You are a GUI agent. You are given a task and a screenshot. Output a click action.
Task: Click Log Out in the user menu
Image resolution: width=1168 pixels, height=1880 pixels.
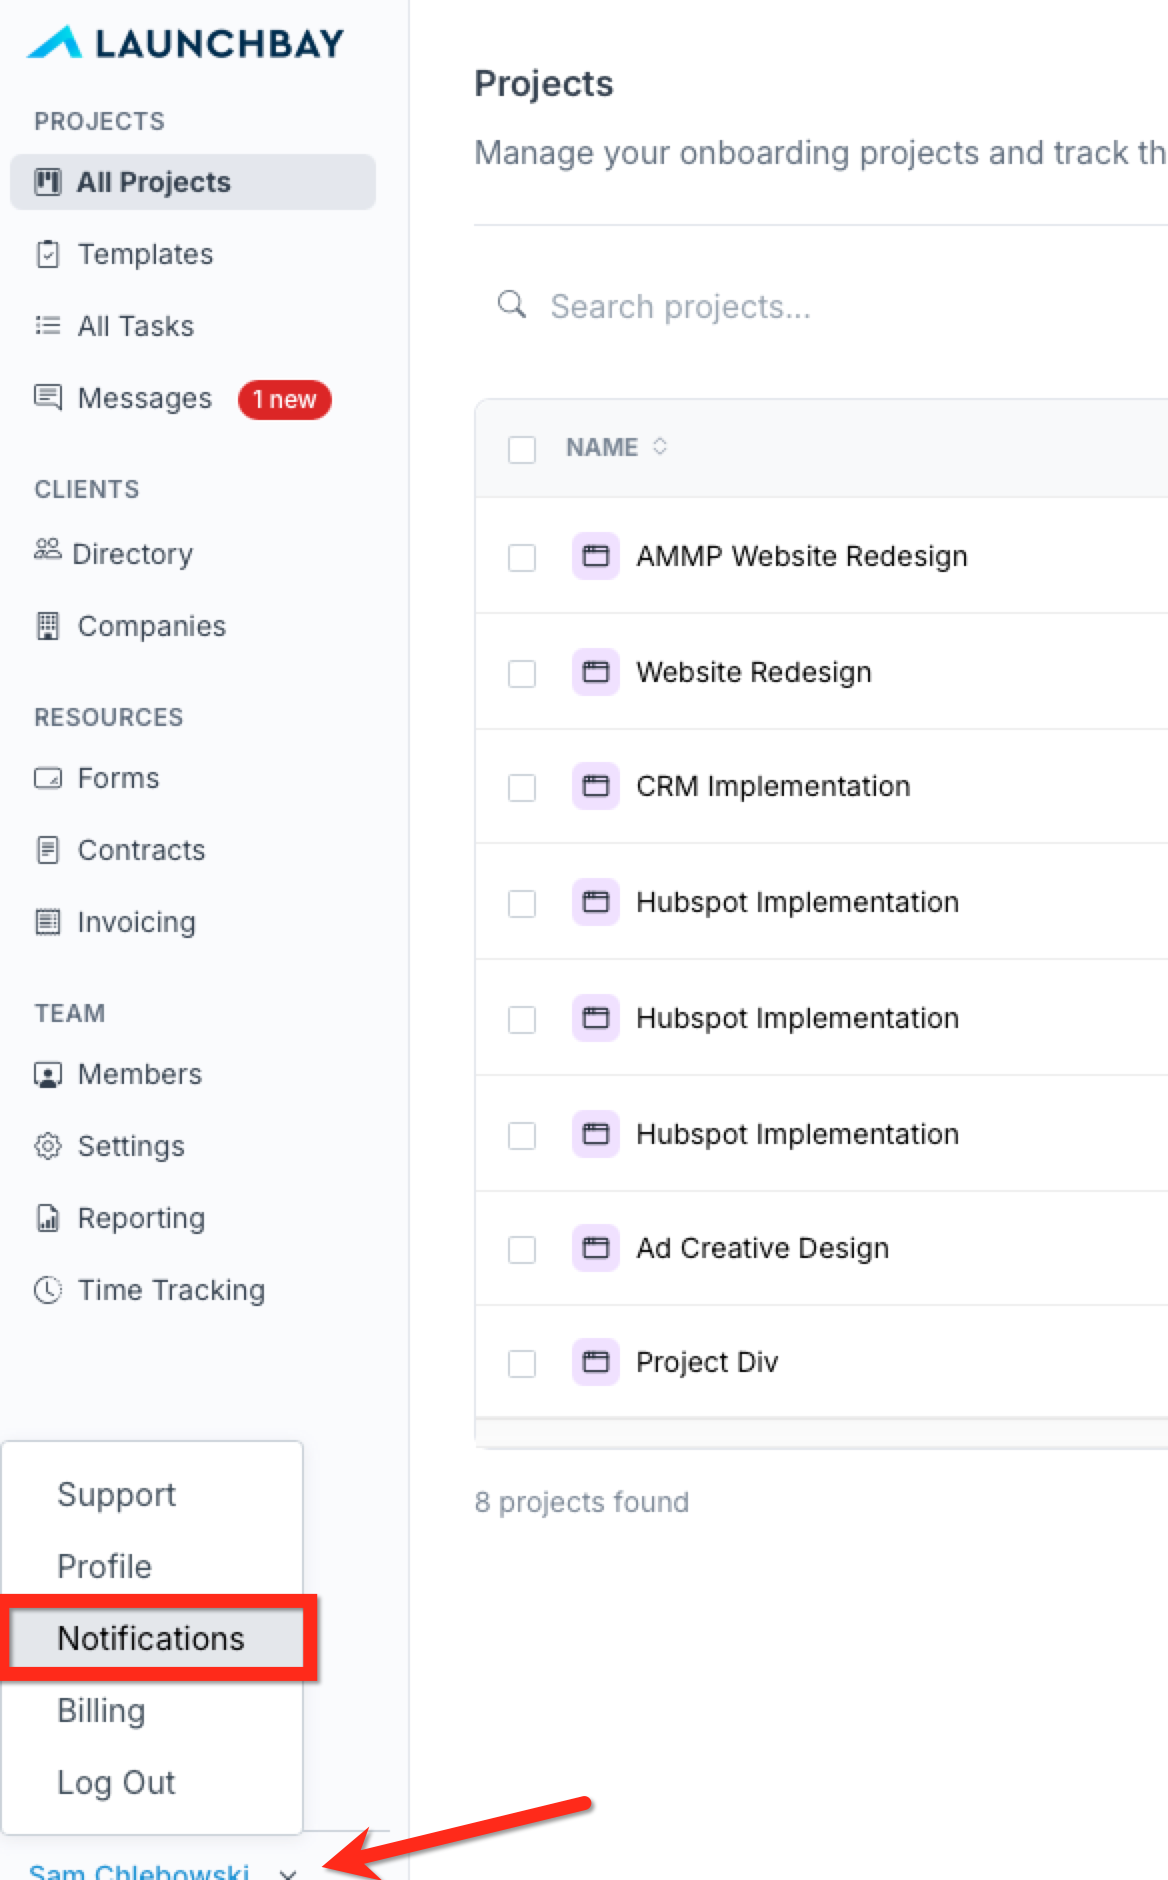[x=116, y=1782]
